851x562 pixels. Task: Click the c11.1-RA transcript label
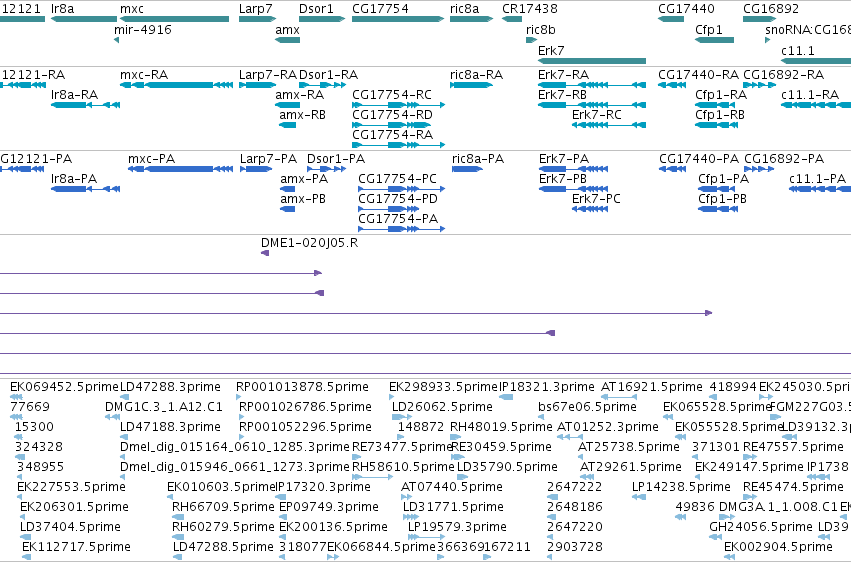click(810, 94)
